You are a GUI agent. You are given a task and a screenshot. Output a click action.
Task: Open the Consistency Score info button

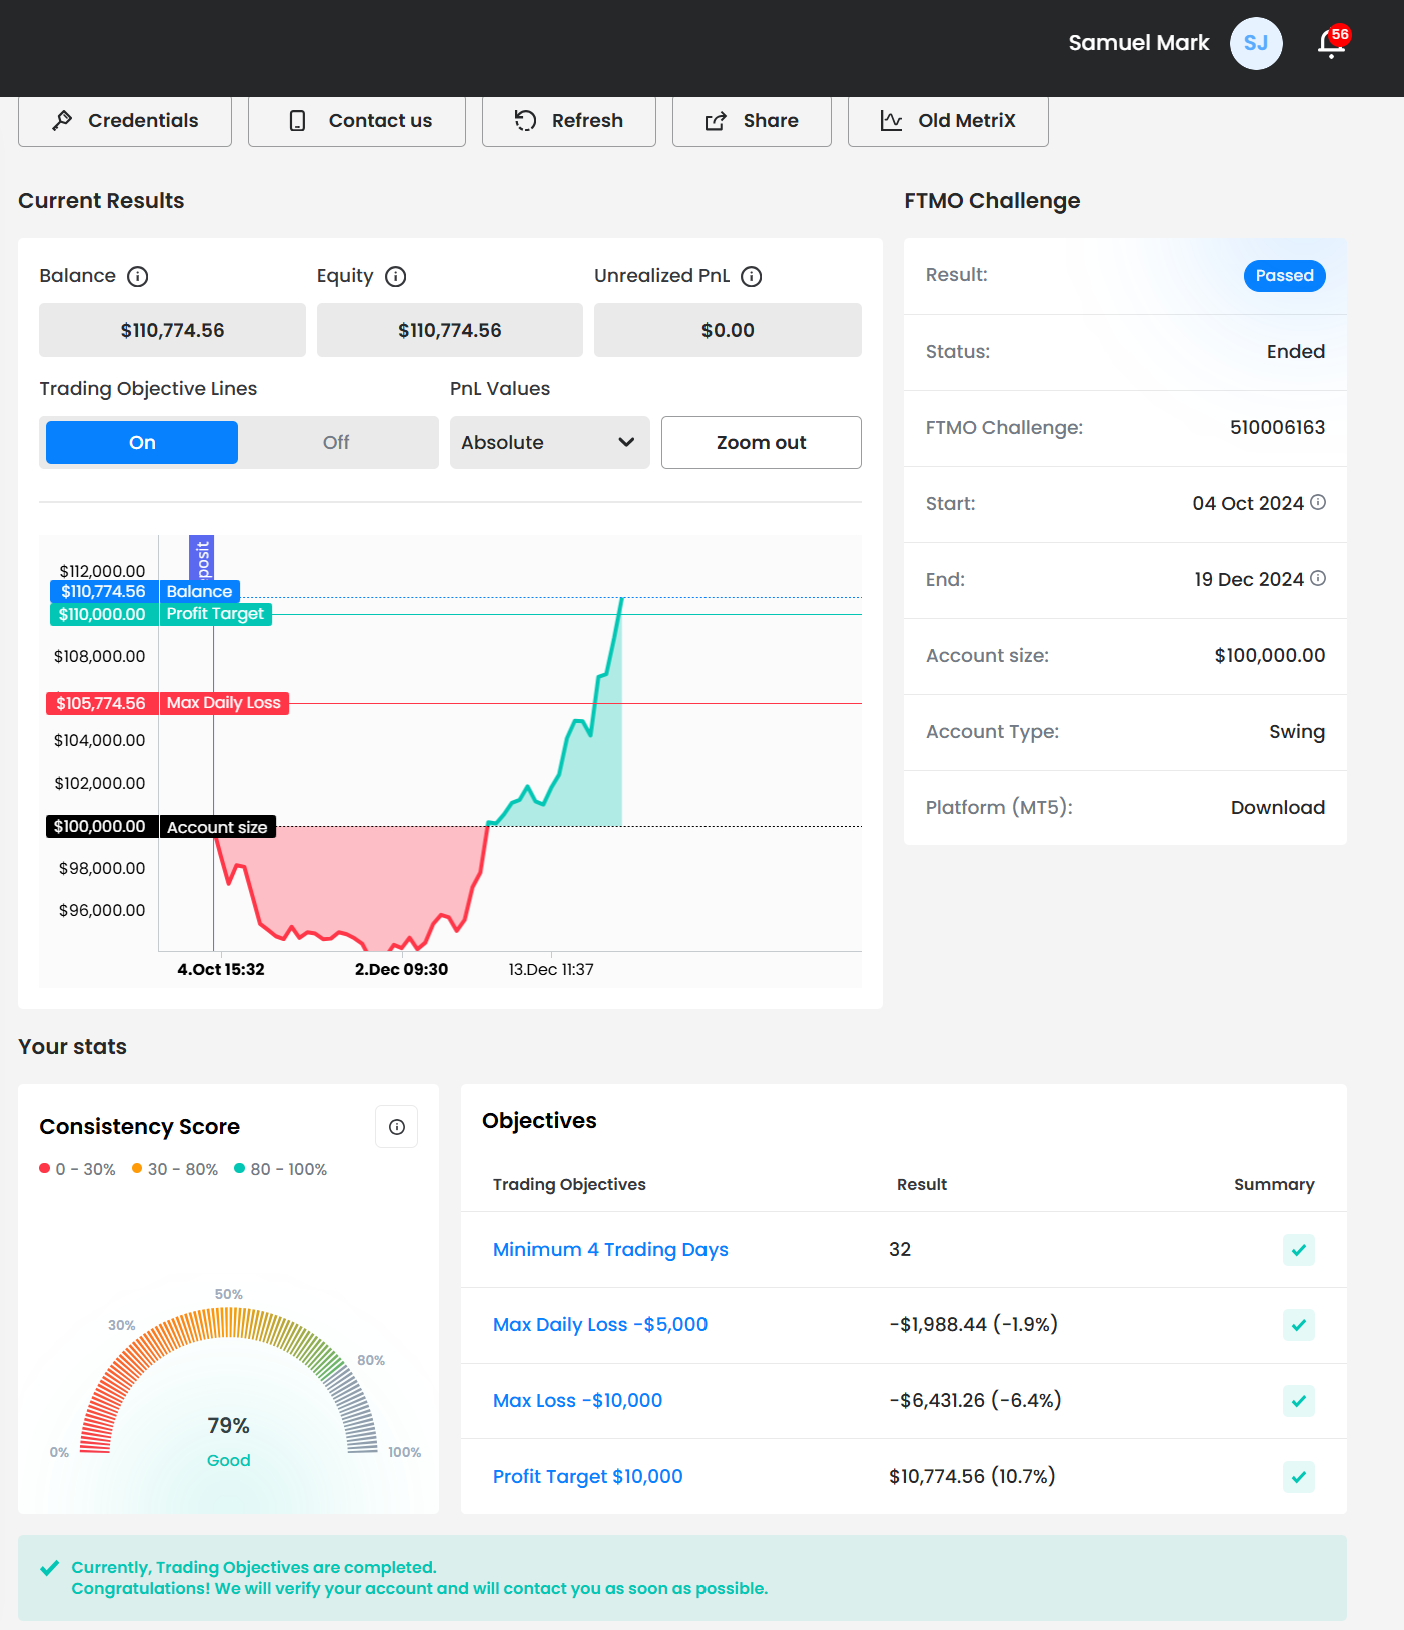[x=397, y=1127]
